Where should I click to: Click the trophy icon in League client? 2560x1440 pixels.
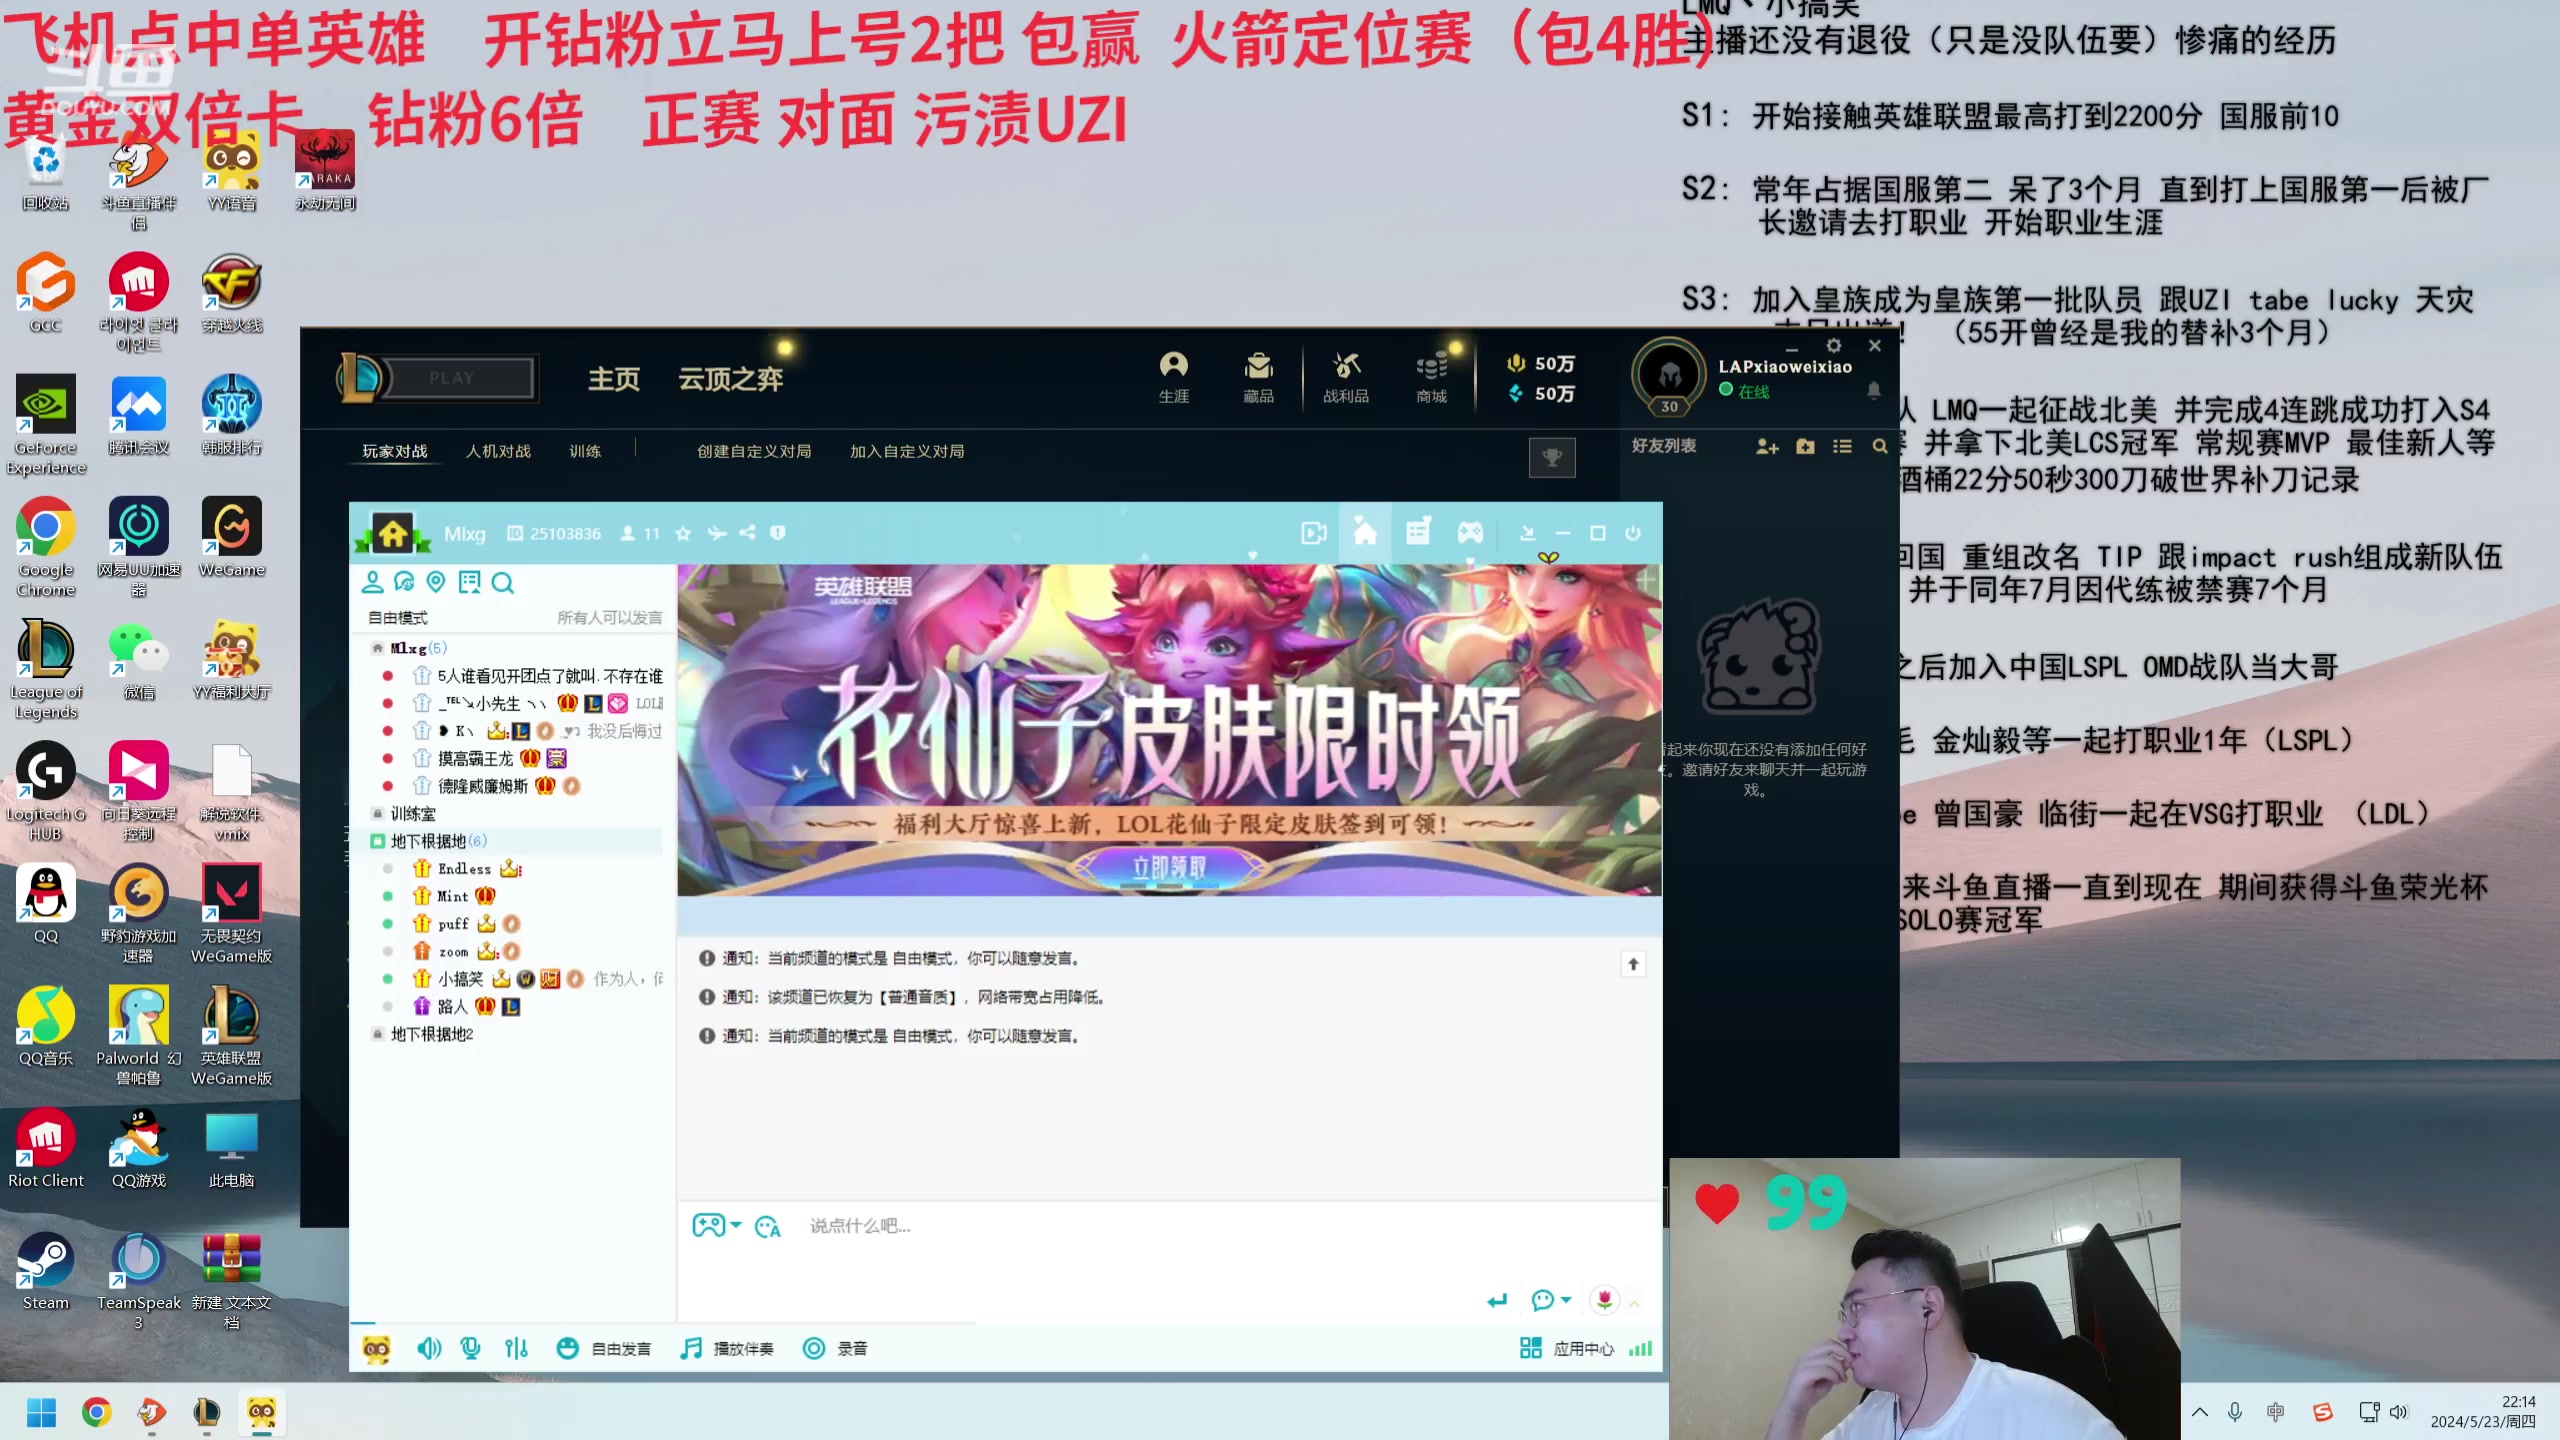pos(1552,457)
